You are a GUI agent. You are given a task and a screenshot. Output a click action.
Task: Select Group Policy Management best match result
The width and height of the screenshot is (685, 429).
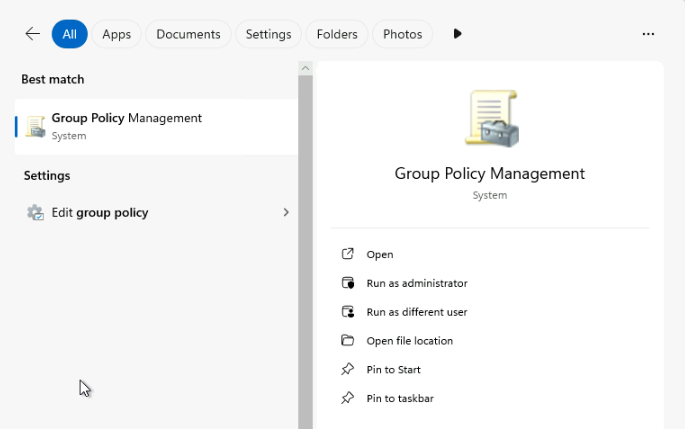click(156, 127)
